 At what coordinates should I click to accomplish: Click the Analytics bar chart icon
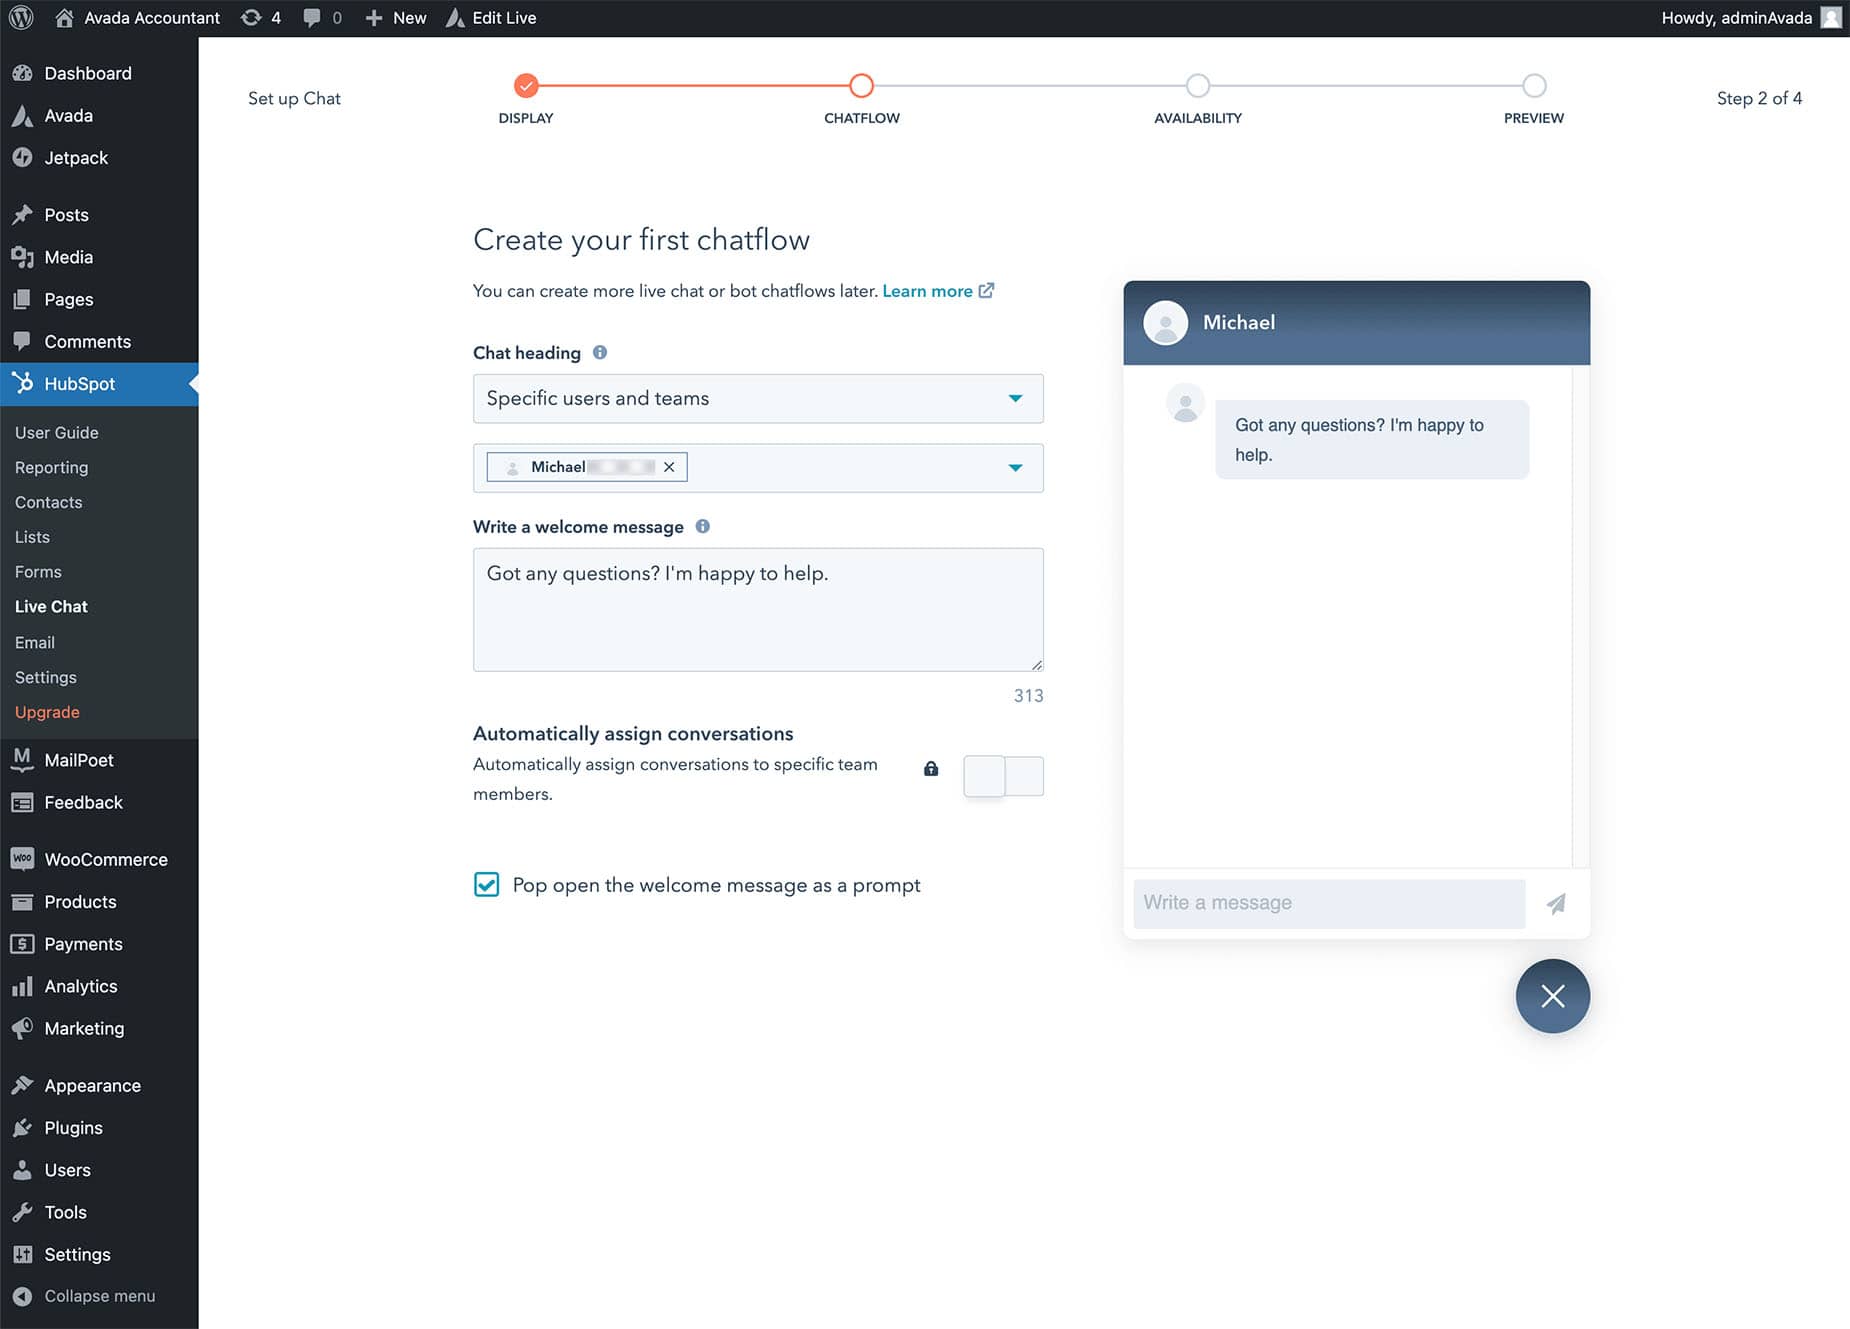pos(22,986)
